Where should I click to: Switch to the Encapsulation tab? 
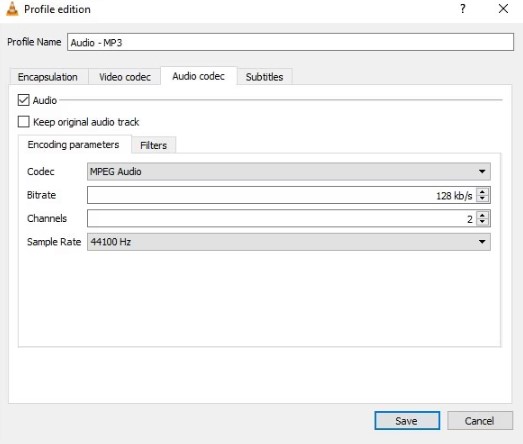point(48,77)
